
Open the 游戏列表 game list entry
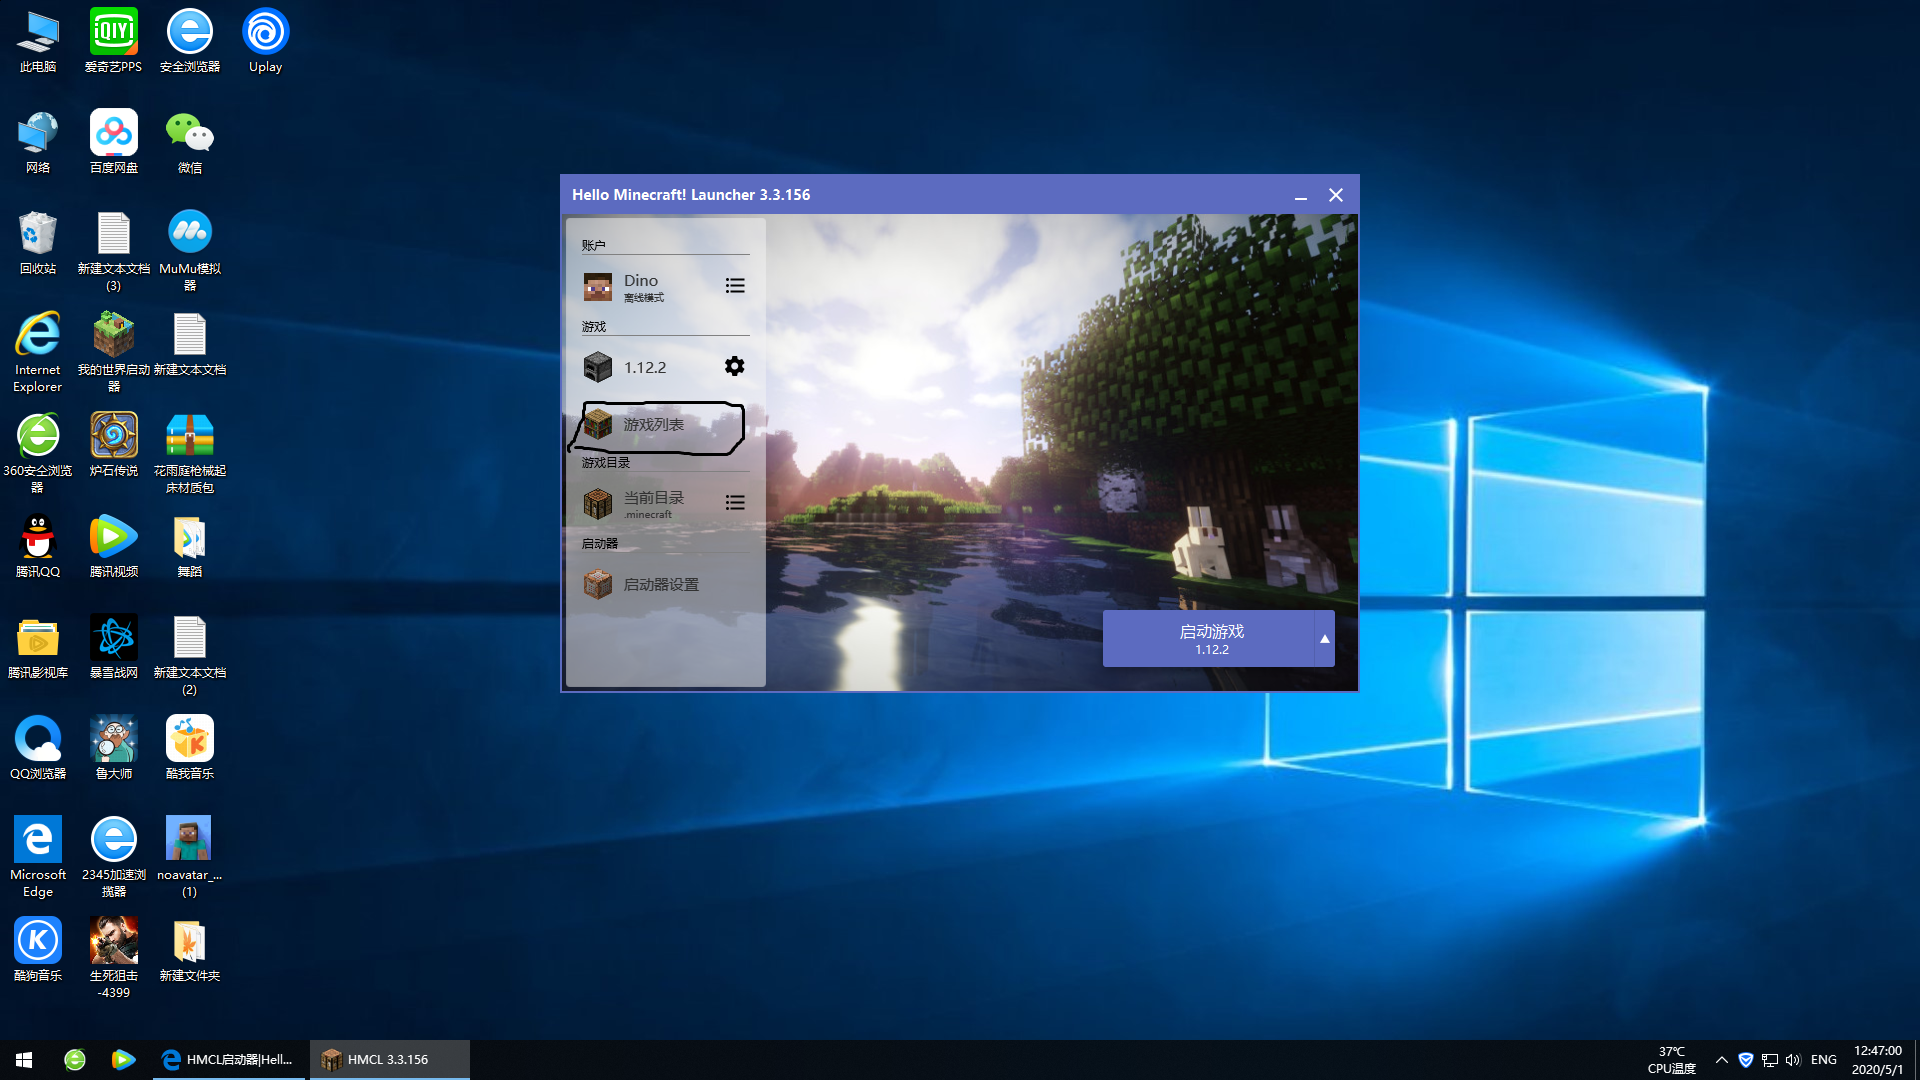665,425
